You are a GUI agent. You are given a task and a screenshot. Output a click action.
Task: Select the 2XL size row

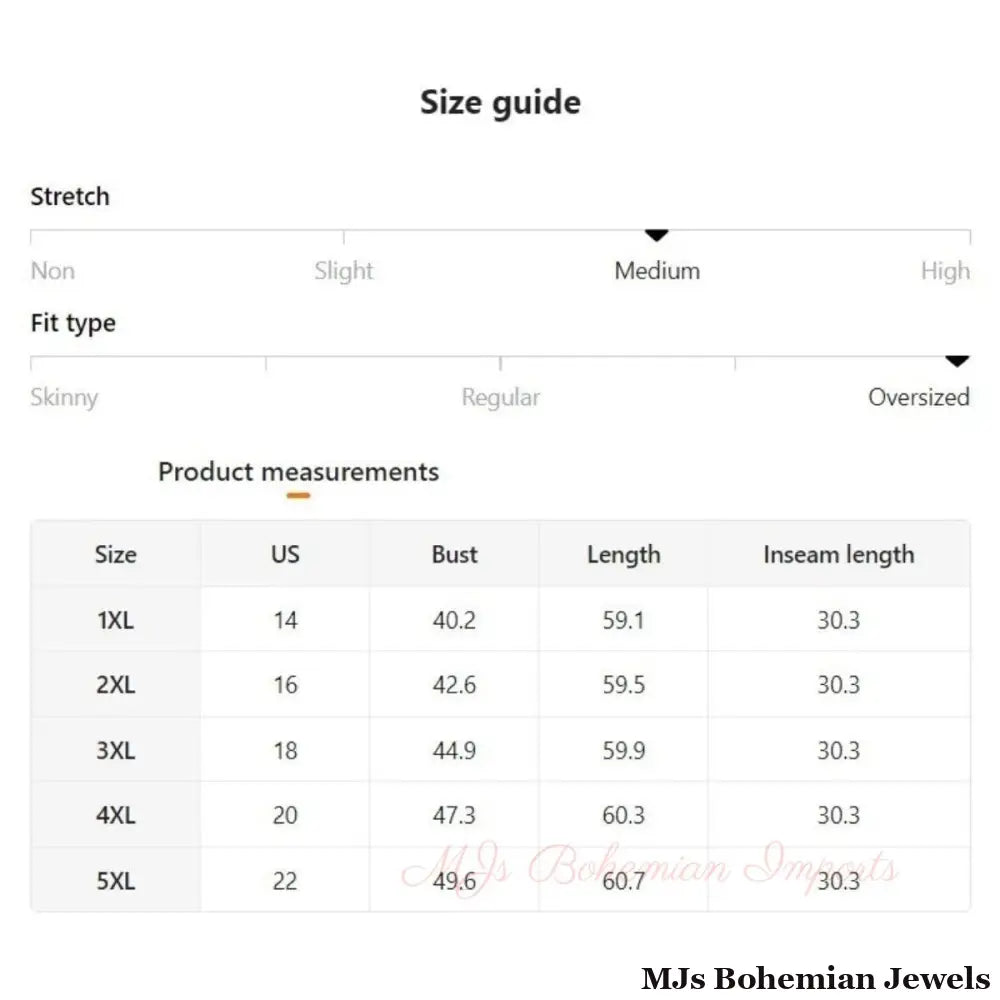(x=116, y=685)
